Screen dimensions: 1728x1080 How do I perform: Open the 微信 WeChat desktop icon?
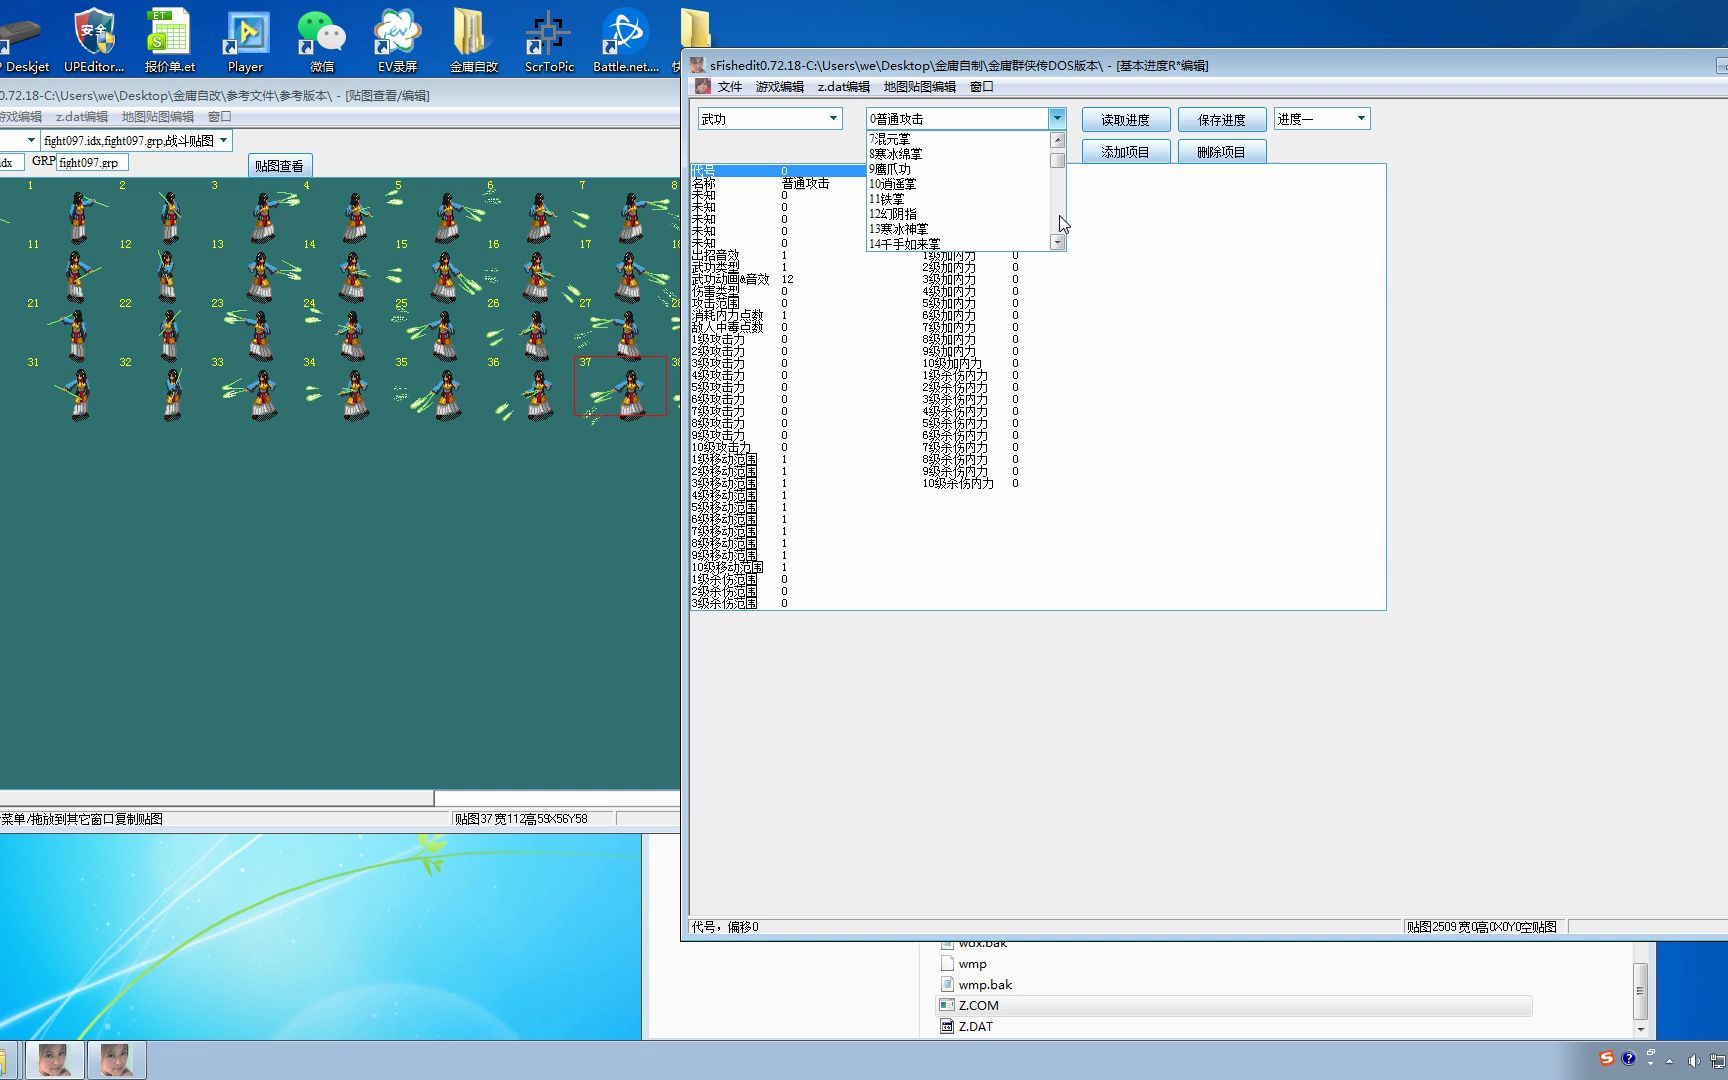pos(322,40)
